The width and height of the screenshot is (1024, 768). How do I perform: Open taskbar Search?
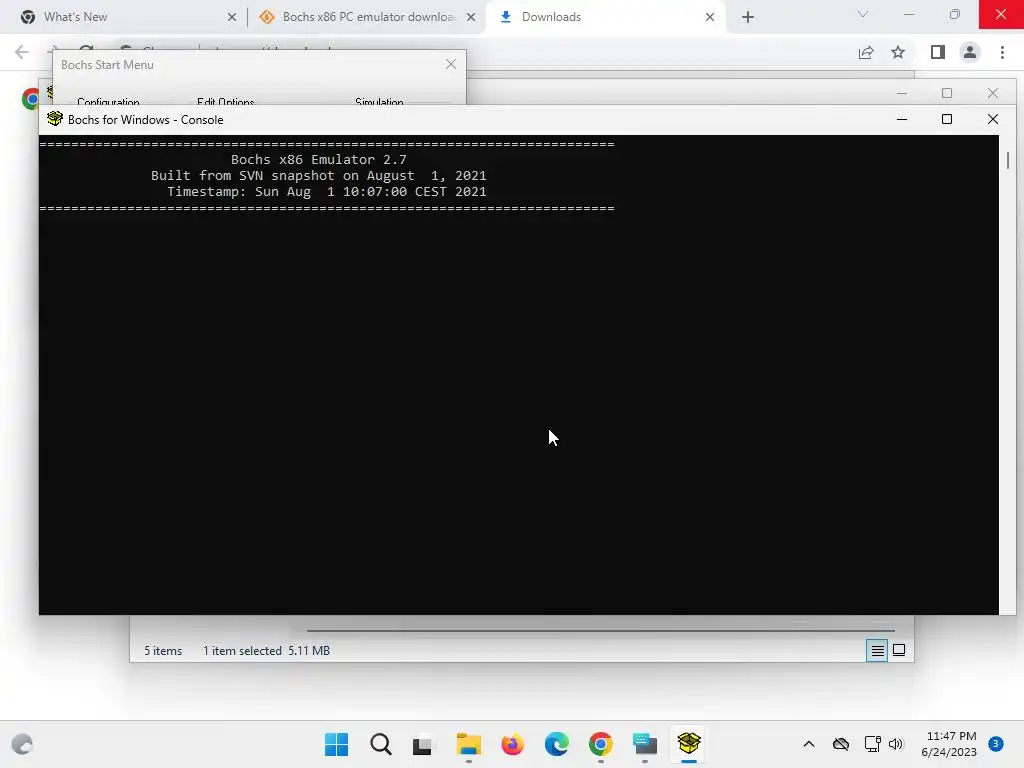[381, 744]
